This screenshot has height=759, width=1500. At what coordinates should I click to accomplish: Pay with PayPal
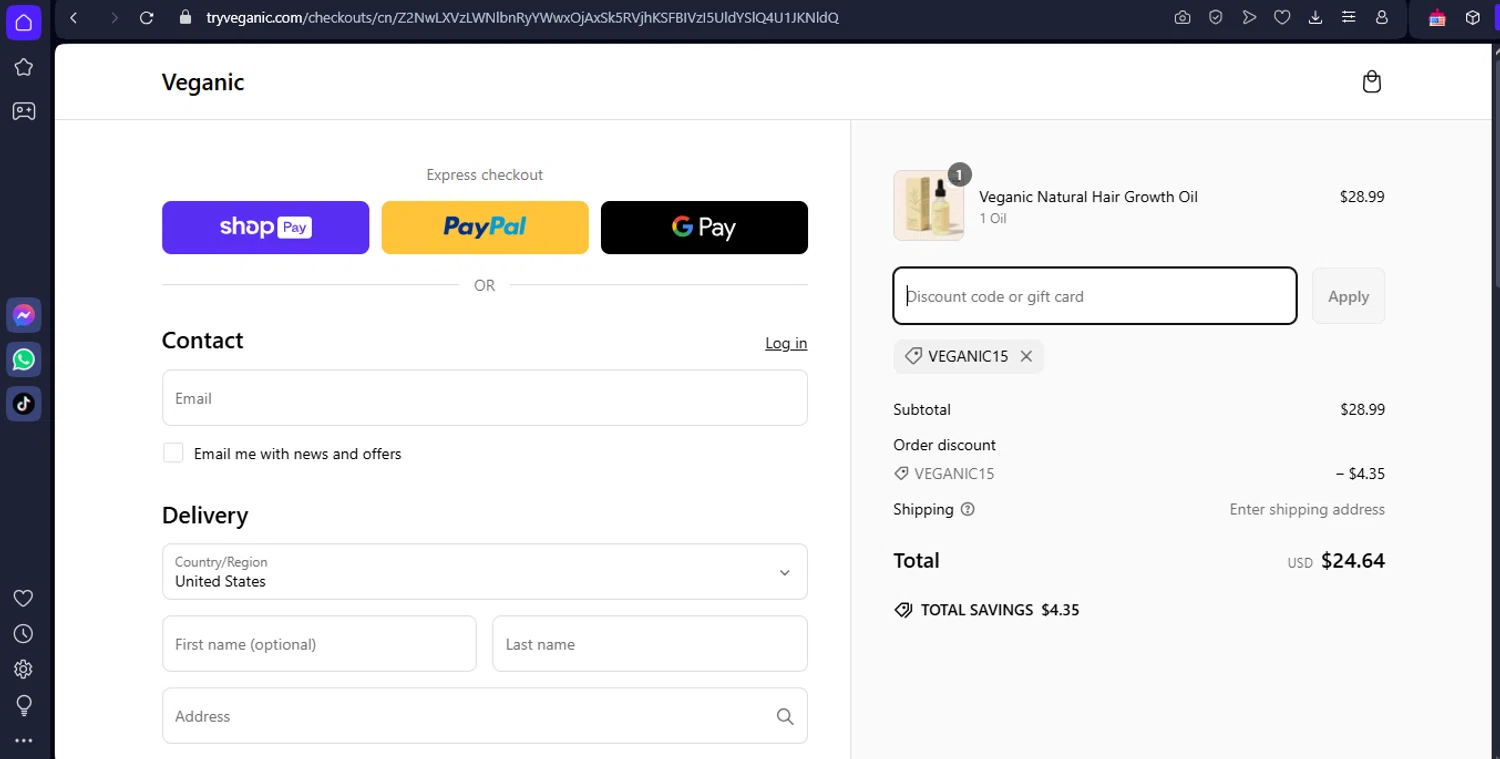coord(485,227)
